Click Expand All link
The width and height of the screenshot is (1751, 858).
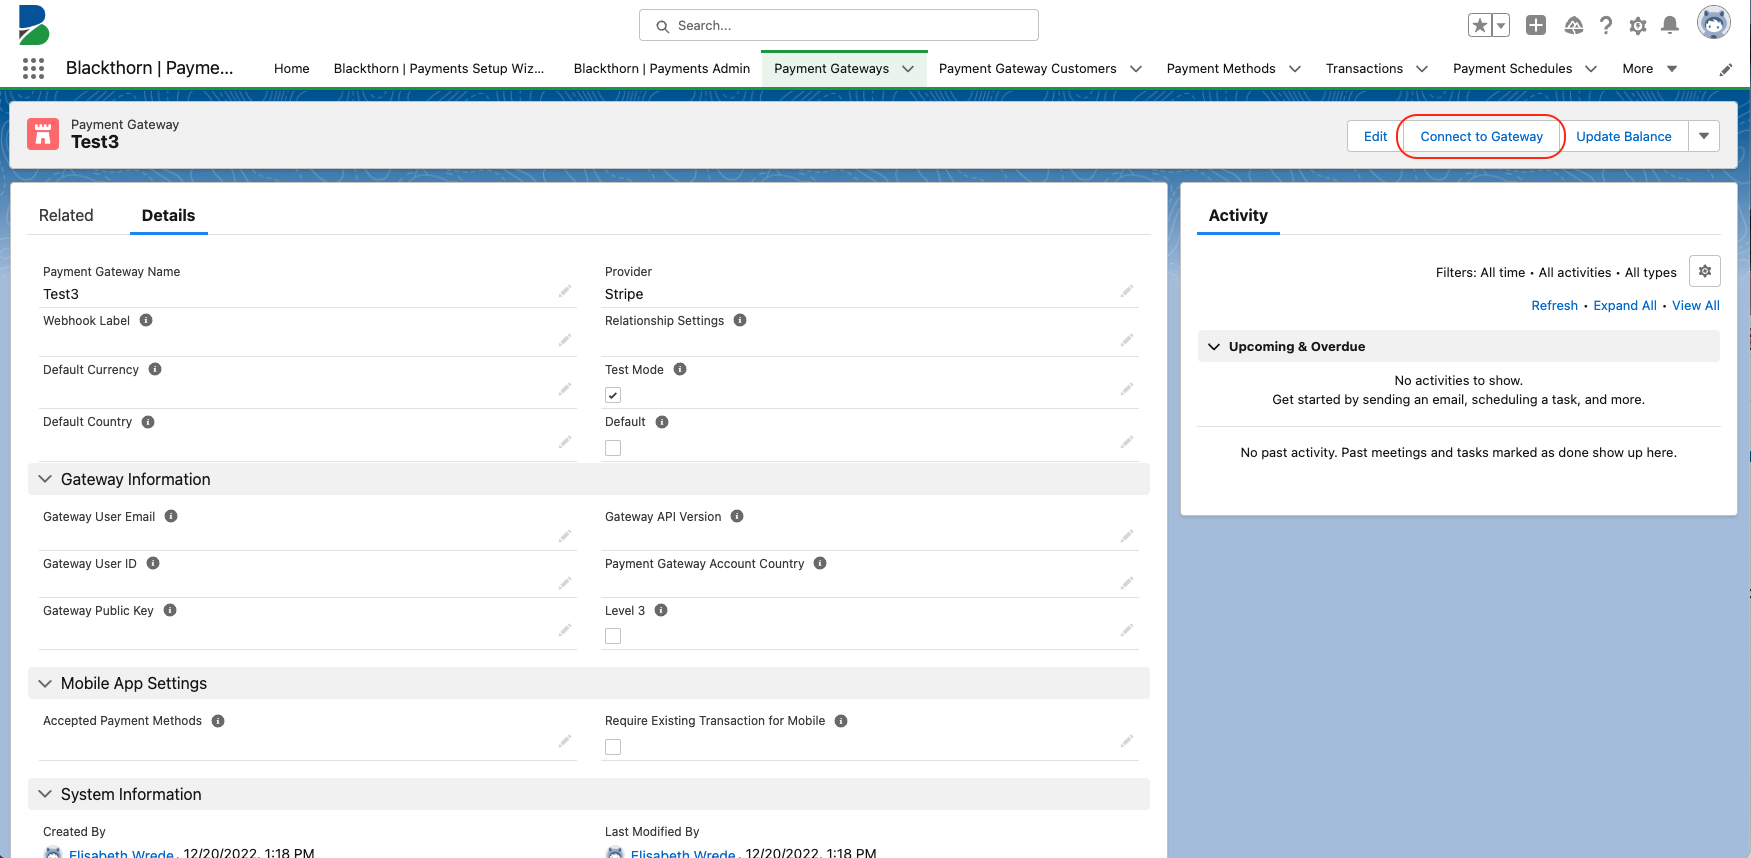[1625, 305]
